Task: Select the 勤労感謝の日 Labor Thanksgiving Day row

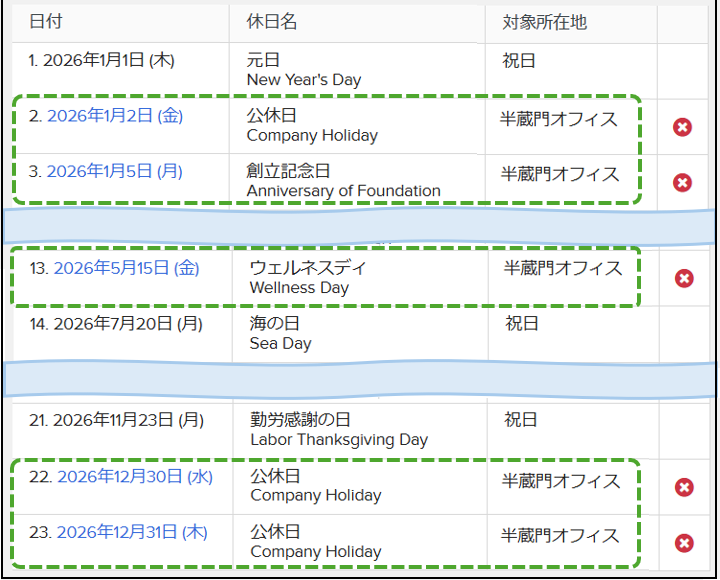Action: 360,430
